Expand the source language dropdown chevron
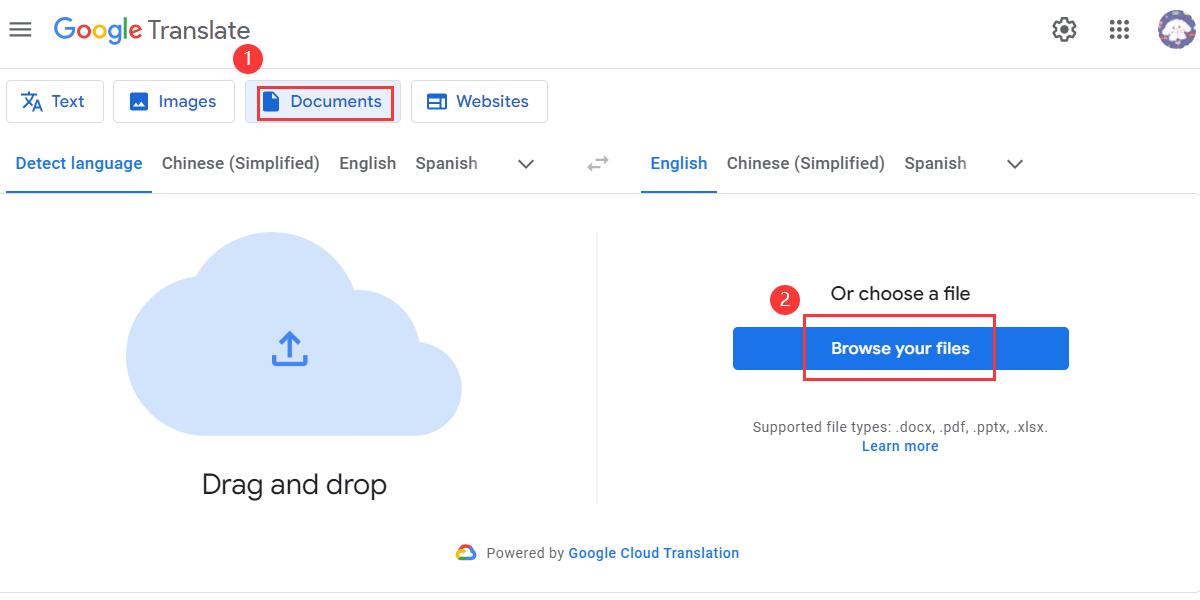Screen dimensions: 1200x600 (525, 164)
